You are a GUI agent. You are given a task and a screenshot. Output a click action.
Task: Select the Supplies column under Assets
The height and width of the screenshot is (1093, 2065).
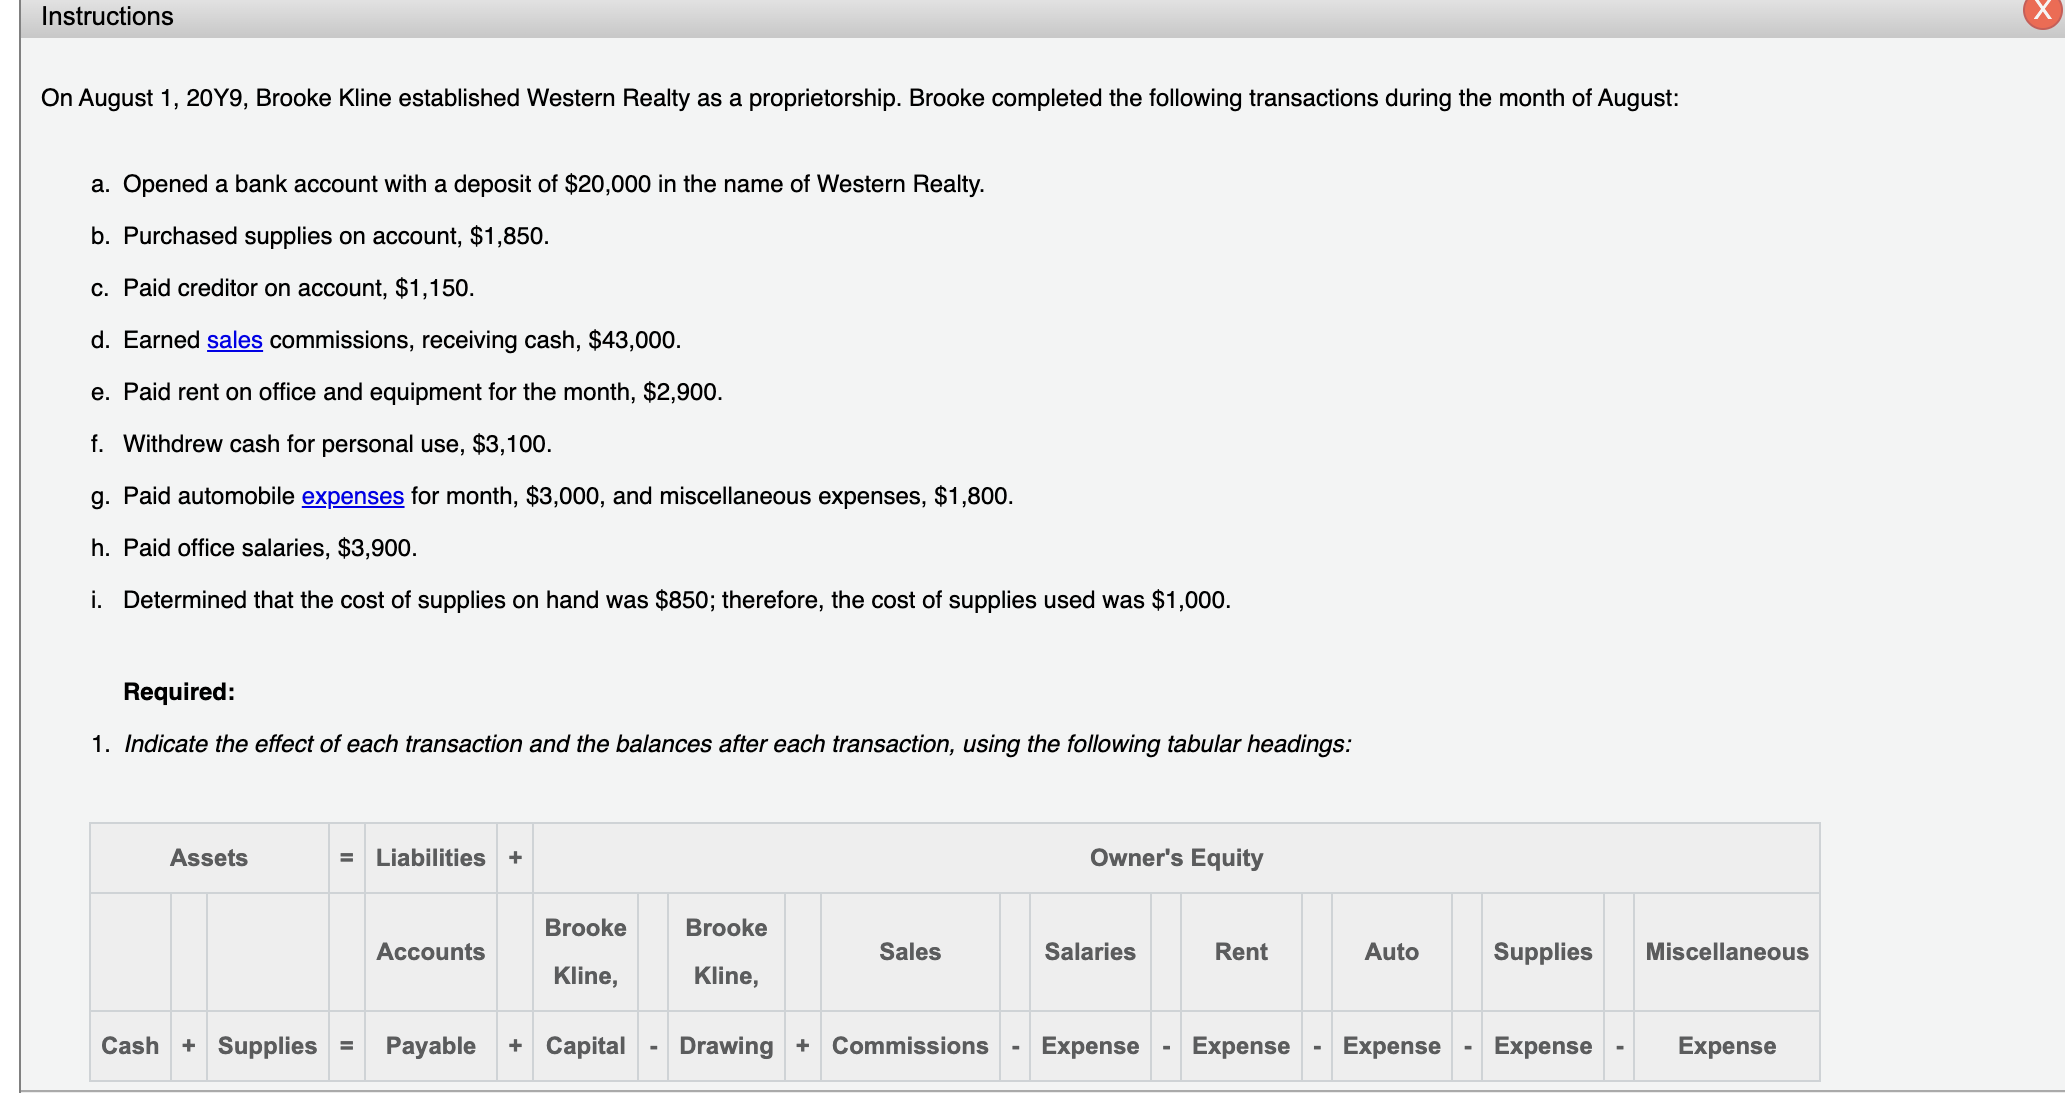point(266,1046)
